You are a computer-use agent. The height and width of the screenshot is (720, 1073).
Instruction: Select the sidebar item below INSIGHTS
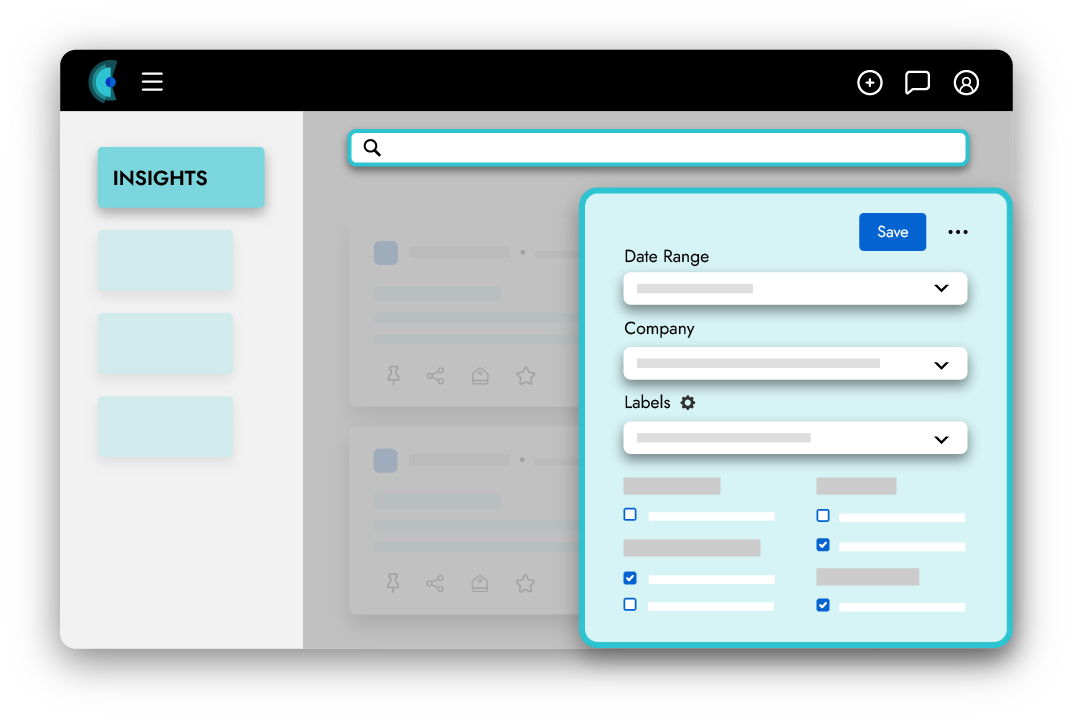click(165, 261)
